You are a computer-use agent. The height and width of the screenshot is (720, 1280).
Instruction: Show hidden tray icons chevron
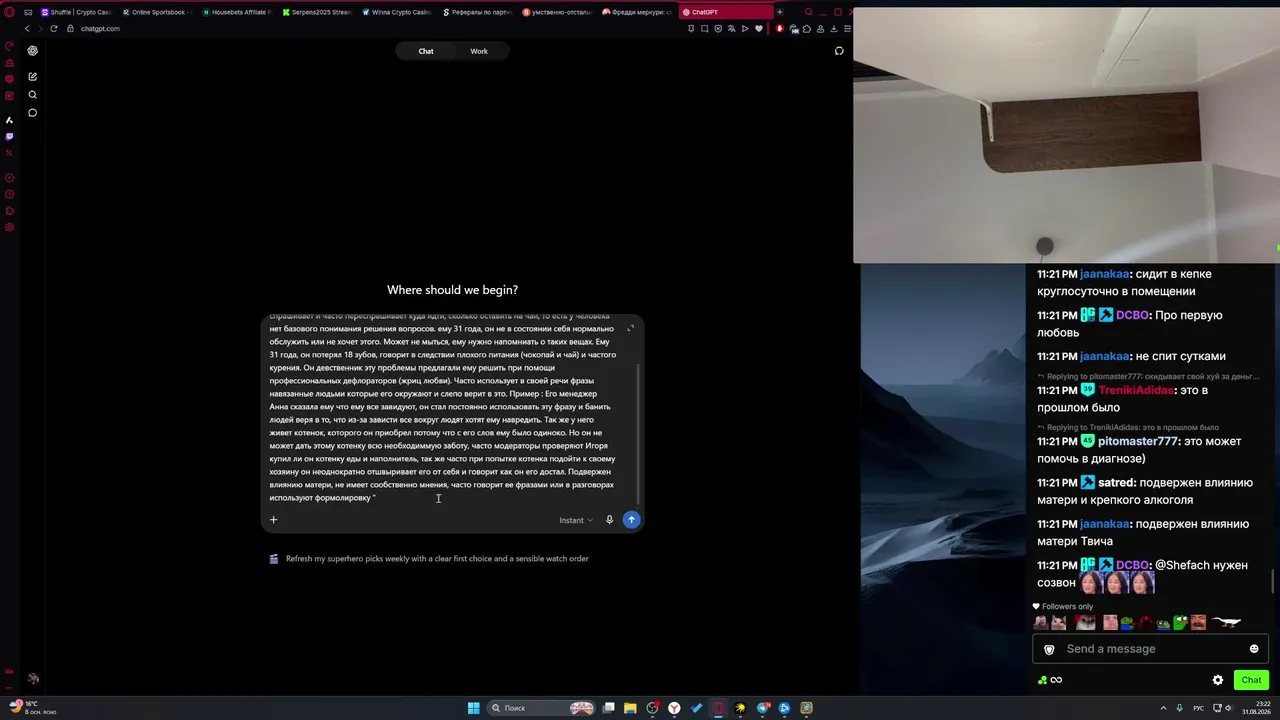(x=1163, y=708)
